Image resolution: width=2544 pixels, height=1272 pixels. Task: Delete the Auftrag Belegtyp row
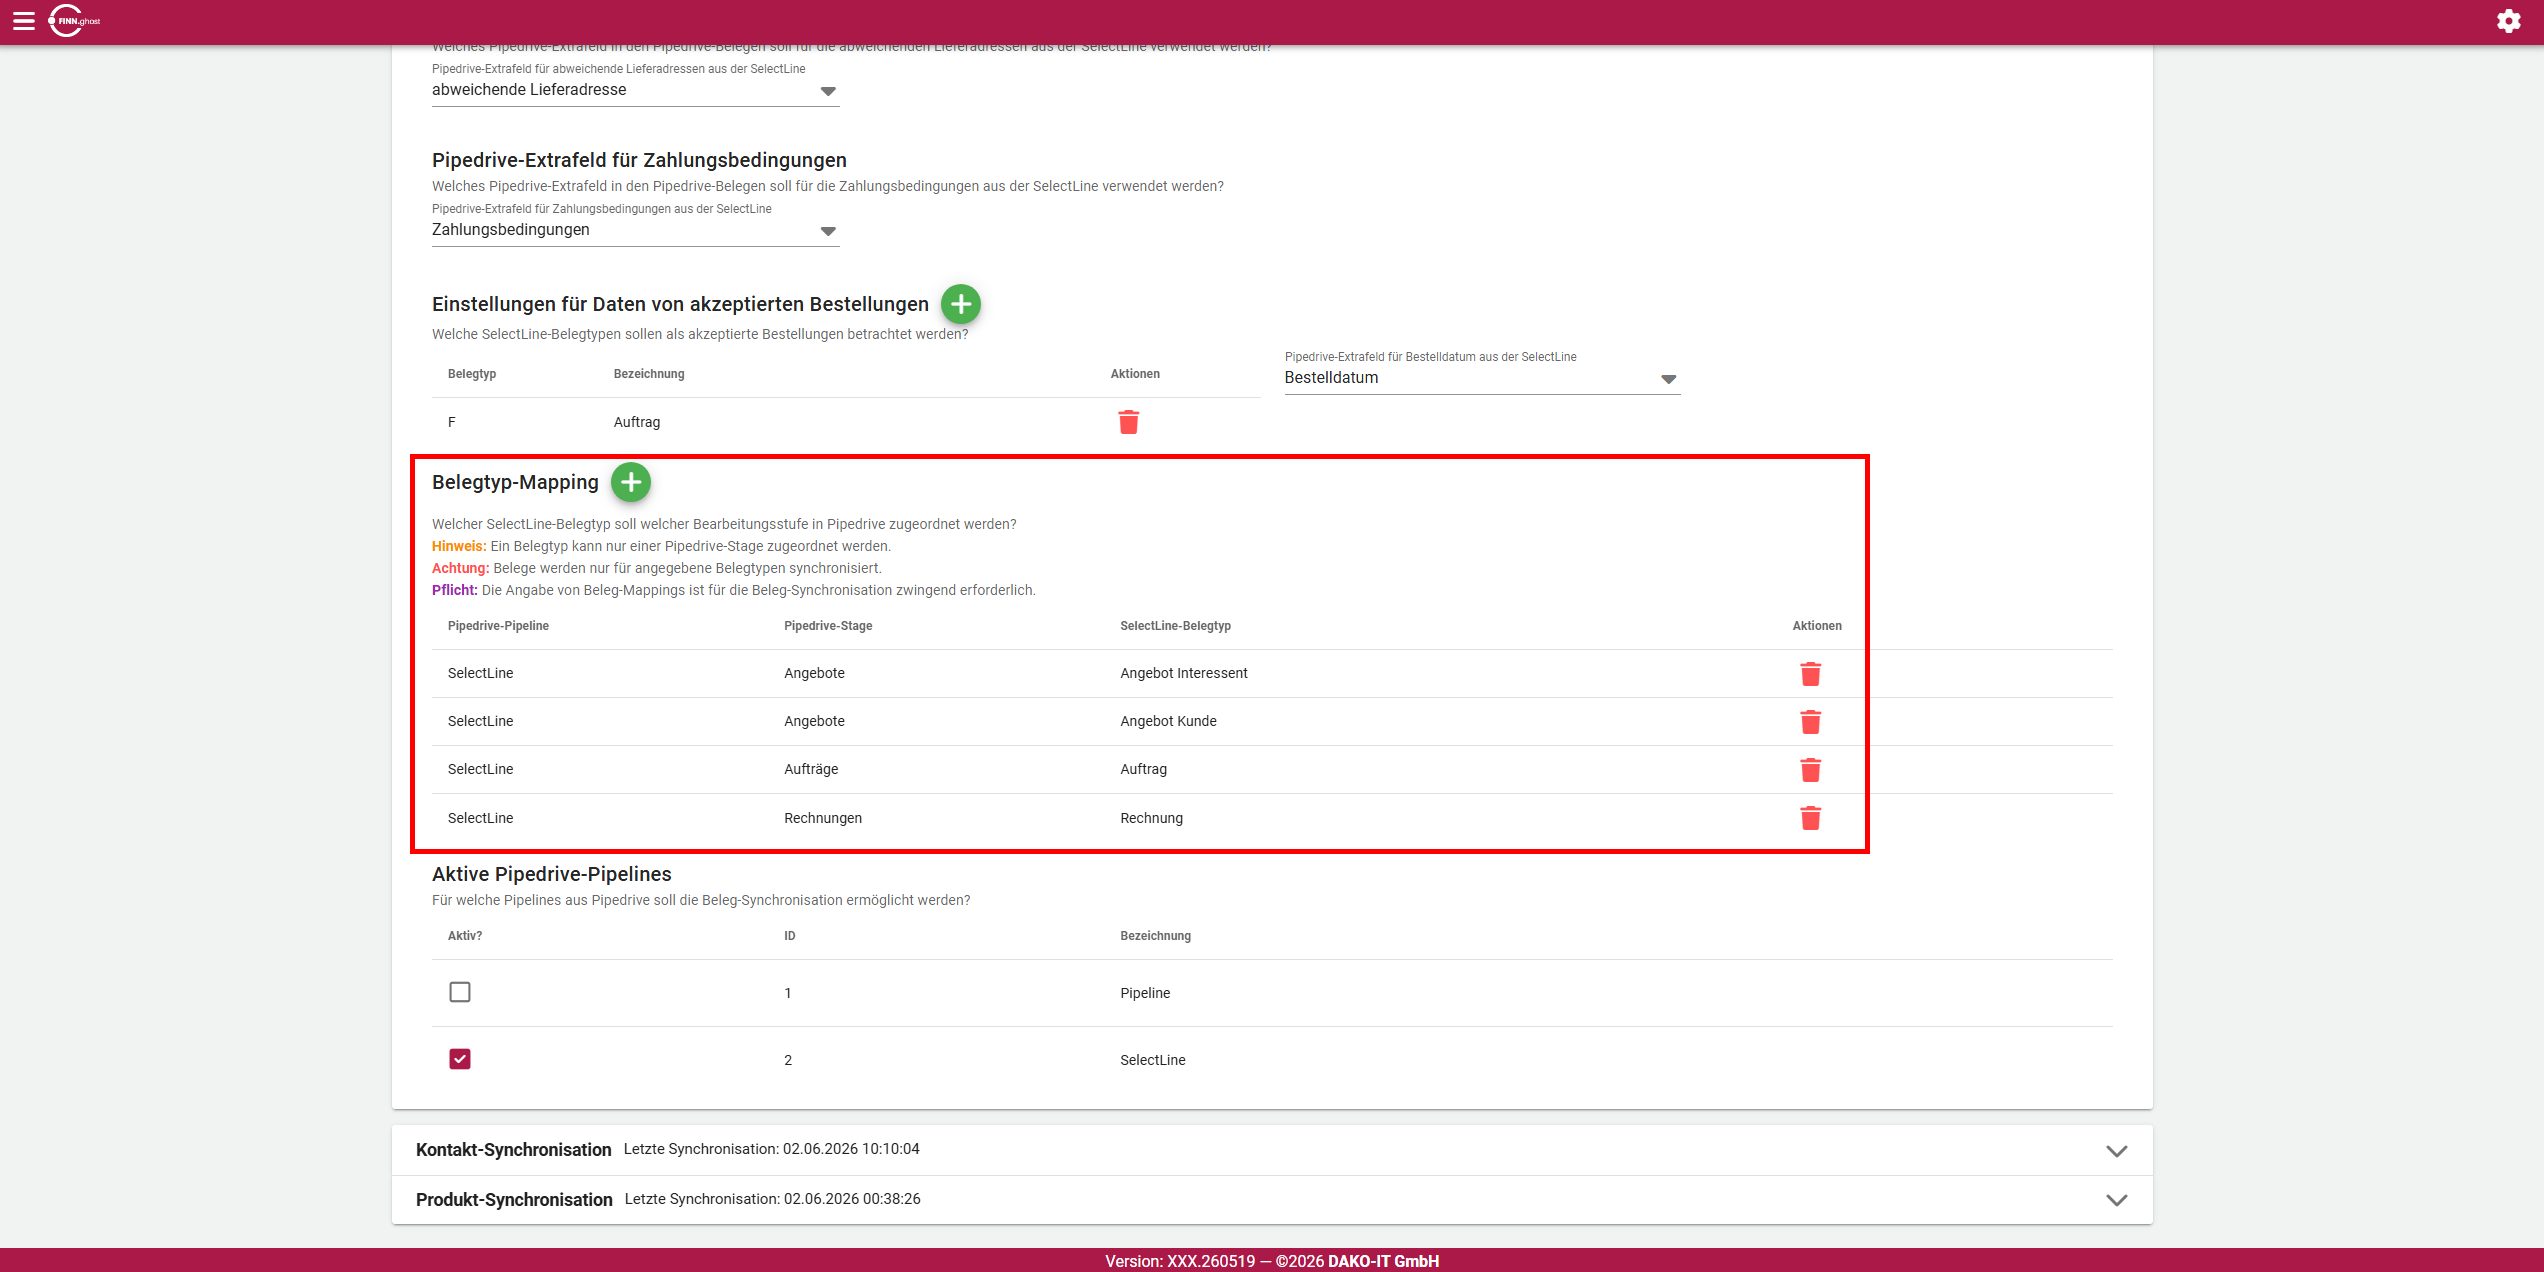coord(1129,422)
